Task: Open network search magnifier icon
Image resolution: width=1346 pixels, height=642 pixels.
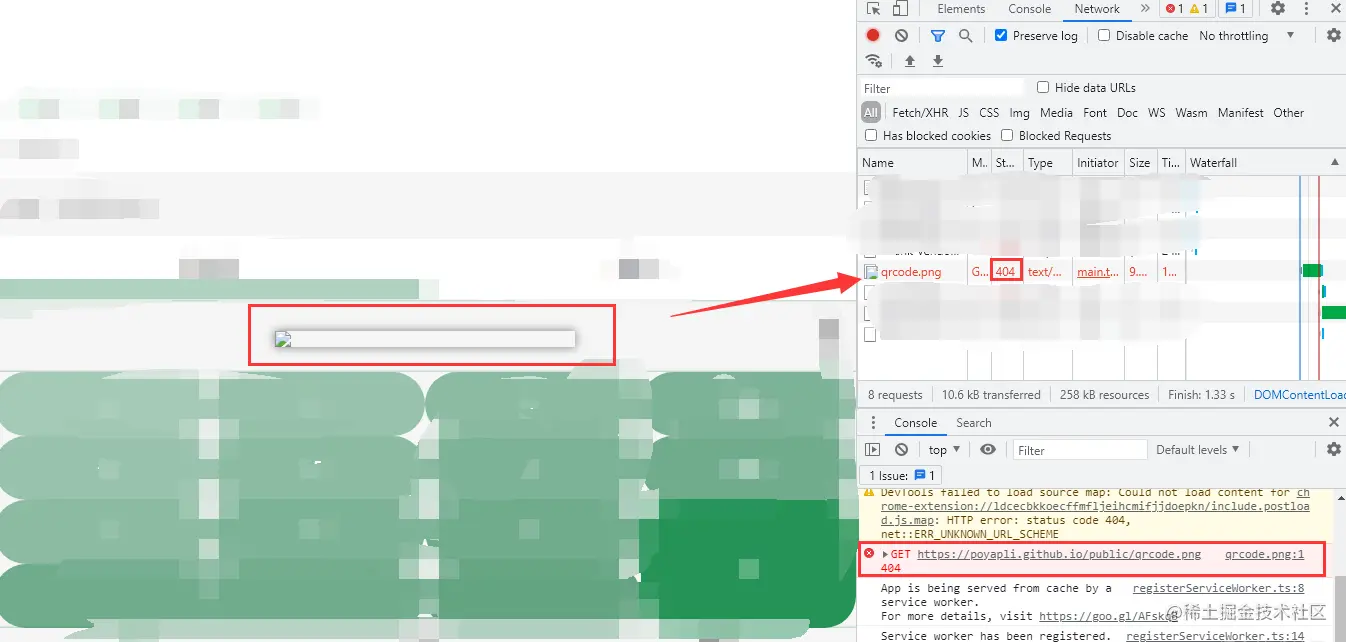Action: coord(965,35)
